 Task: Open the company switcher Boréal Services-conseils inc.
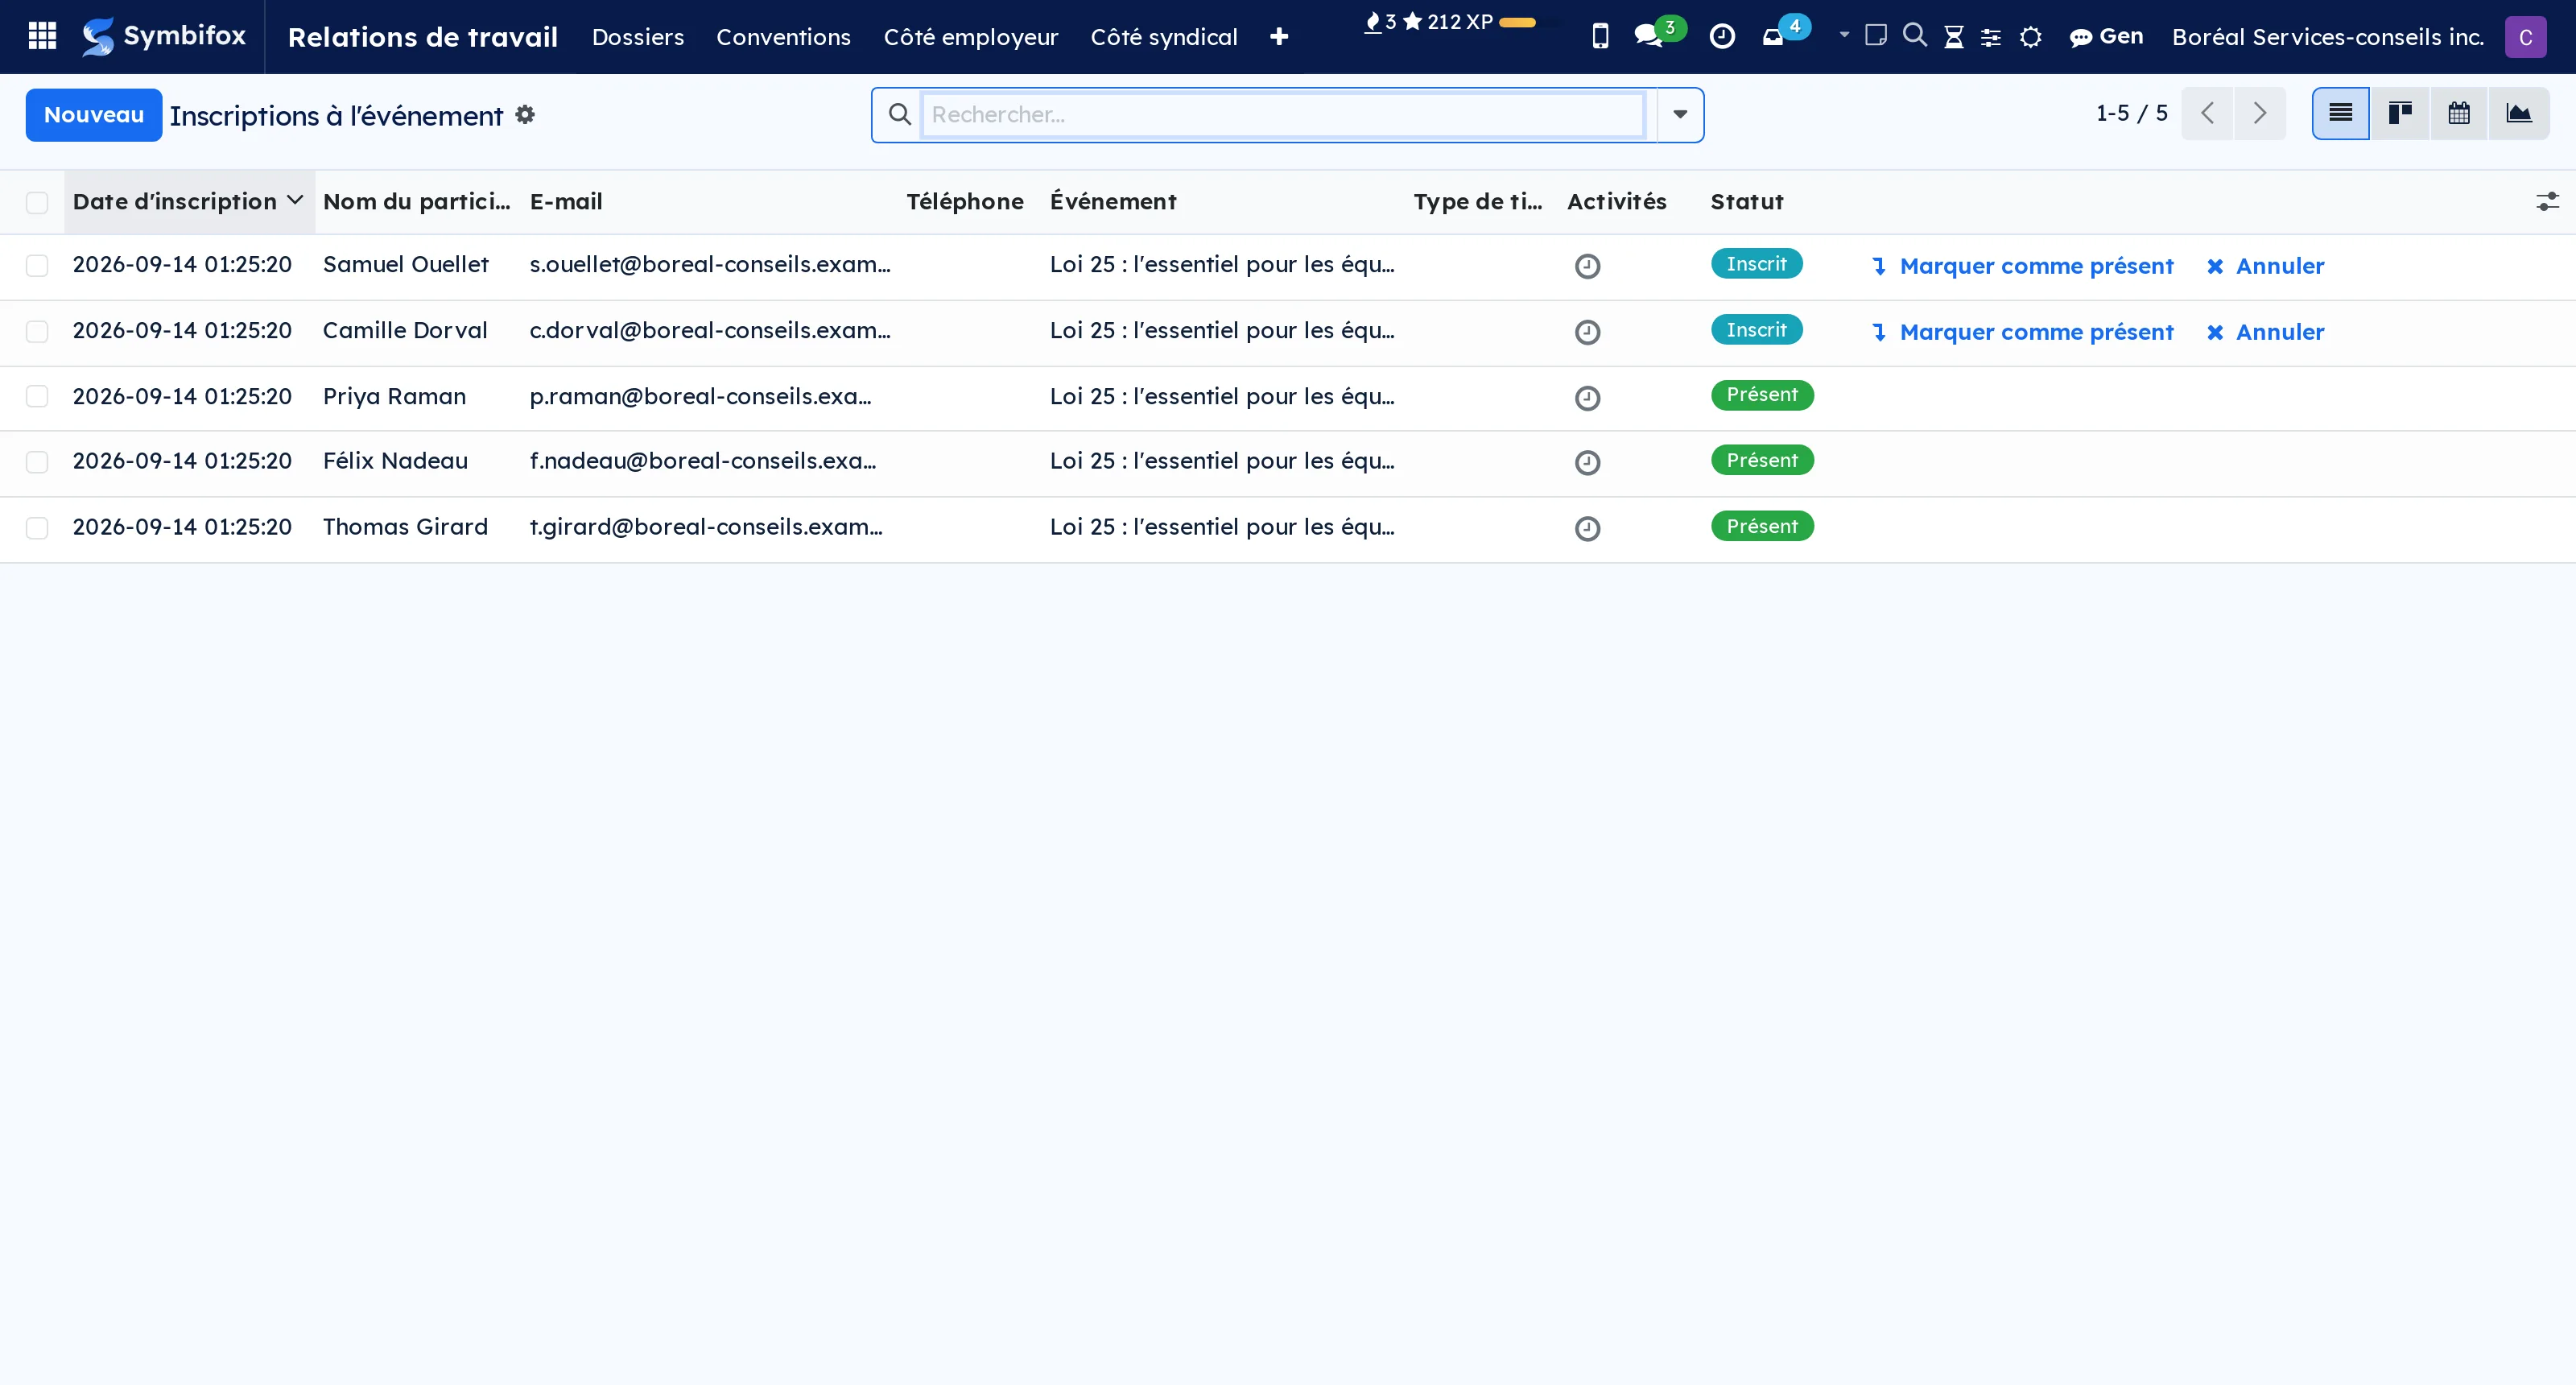[2327, 37]
